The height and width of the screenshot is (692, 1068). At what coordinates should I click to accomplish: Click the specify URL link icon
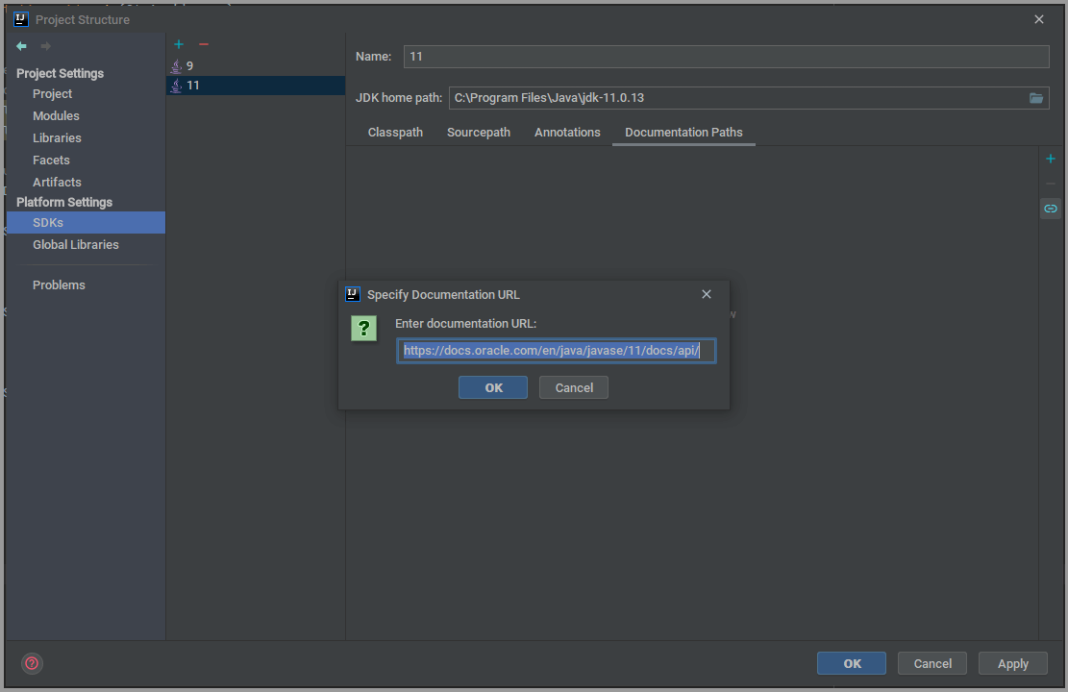pyautogui.click(x=1050, y=209)
